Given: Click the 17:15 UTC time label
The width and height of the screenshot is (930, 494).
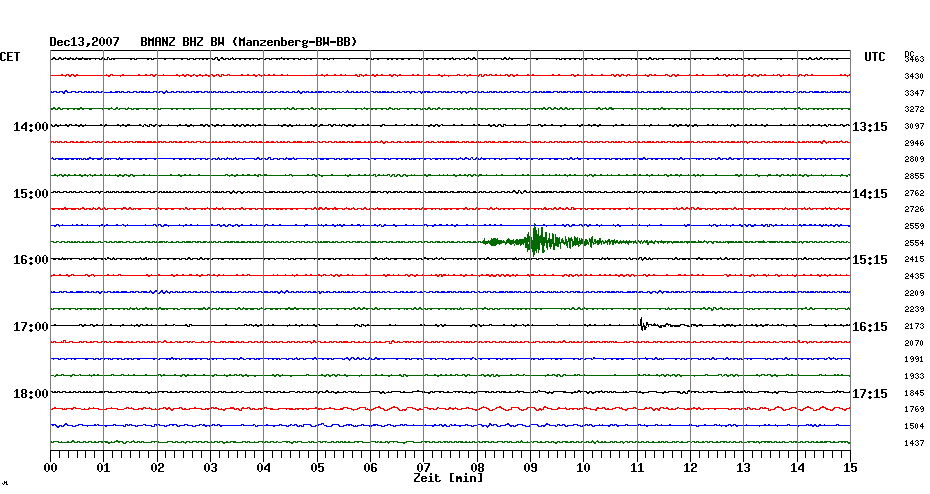Looking at the screenshot, I should [x=870, y=394].
